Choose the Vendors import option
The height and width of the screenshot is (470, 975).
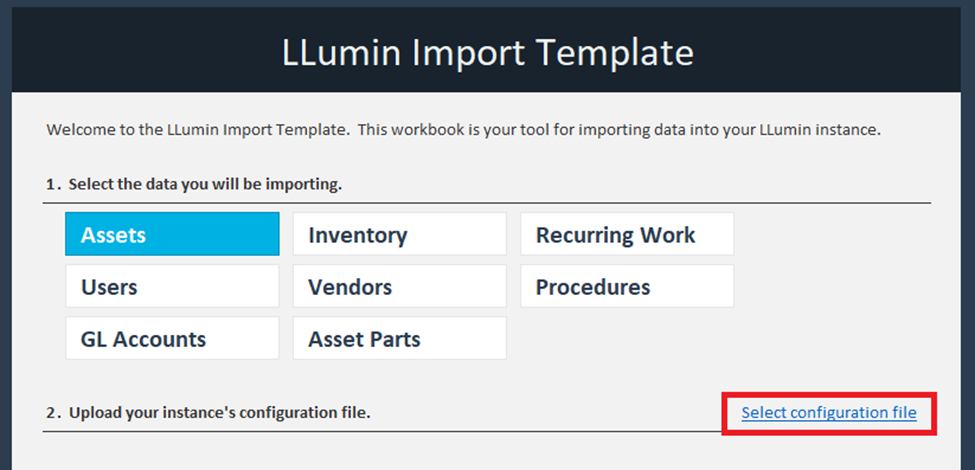pos(399,287)
